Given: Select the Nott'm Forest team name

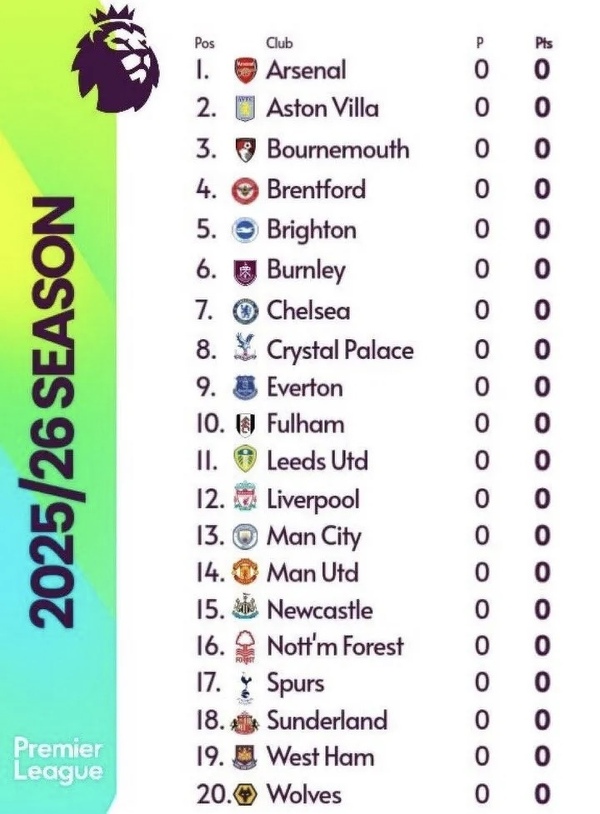Looking at the screenshot, I should point(335,647).
